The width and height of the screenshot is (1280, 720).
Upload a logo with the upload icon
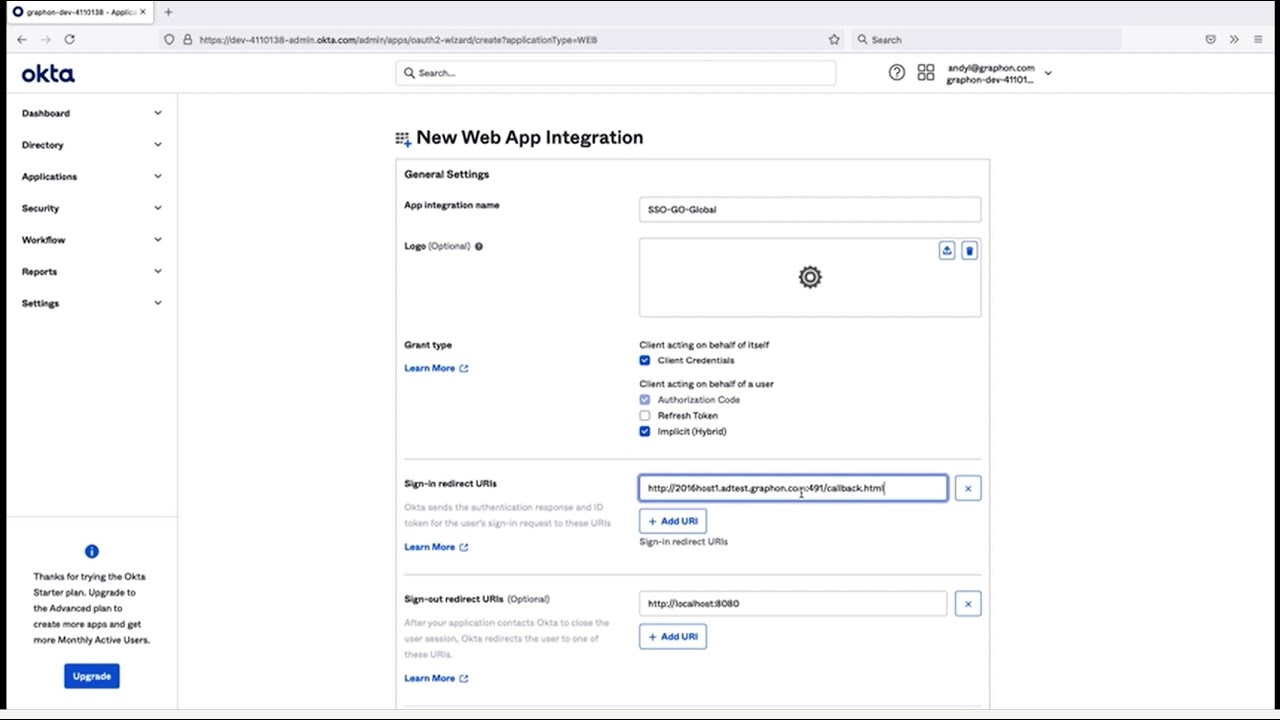(x=947, y=251)
